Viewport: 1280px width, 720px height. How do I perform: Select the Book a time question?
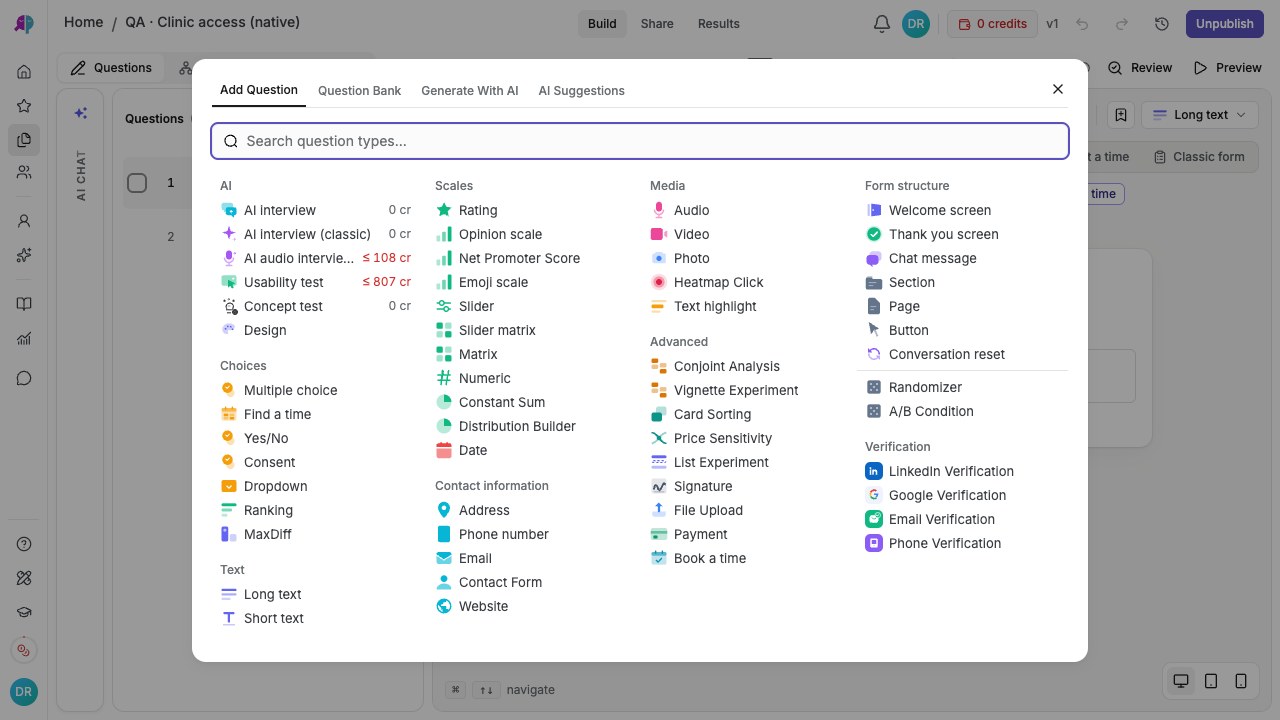click(x=745, y=558)
